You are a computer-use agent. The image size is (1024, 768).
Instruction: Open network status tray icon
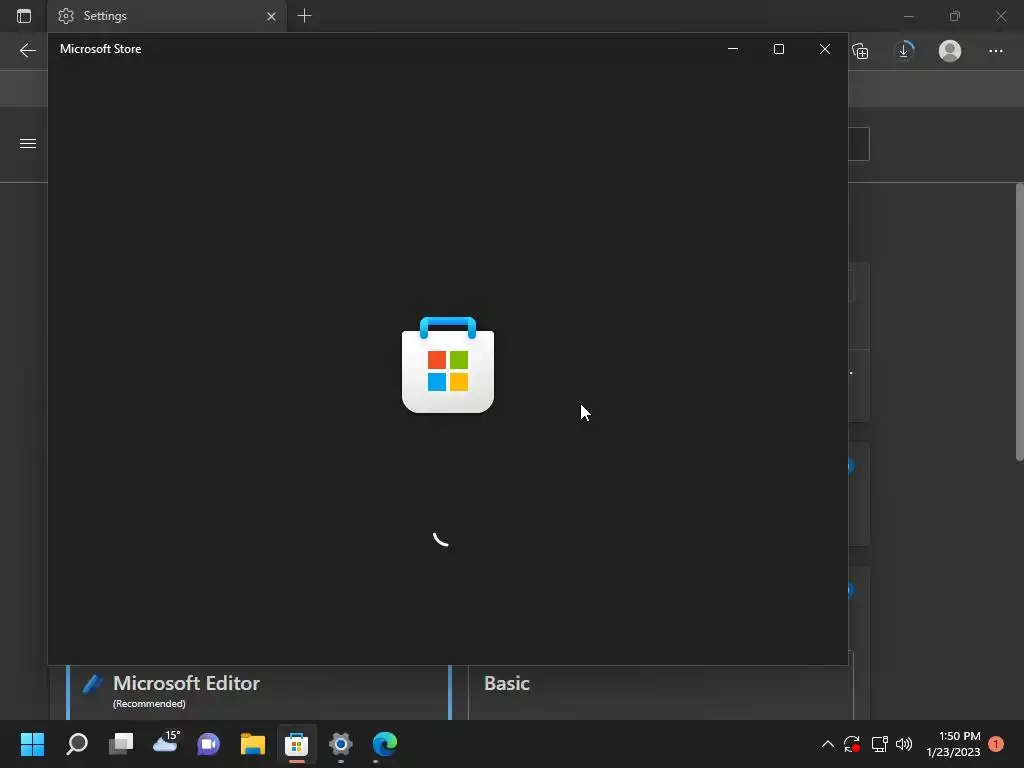879,744
